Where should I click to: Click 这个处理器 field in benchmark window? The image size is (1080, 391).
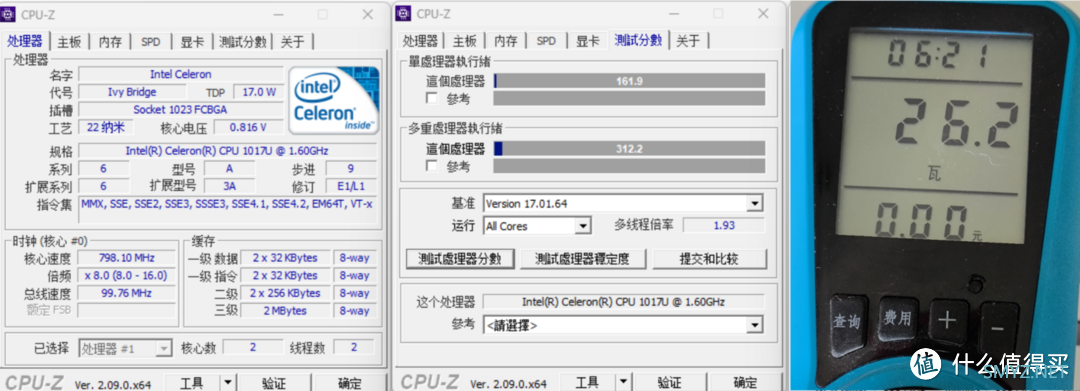(623, 302)
